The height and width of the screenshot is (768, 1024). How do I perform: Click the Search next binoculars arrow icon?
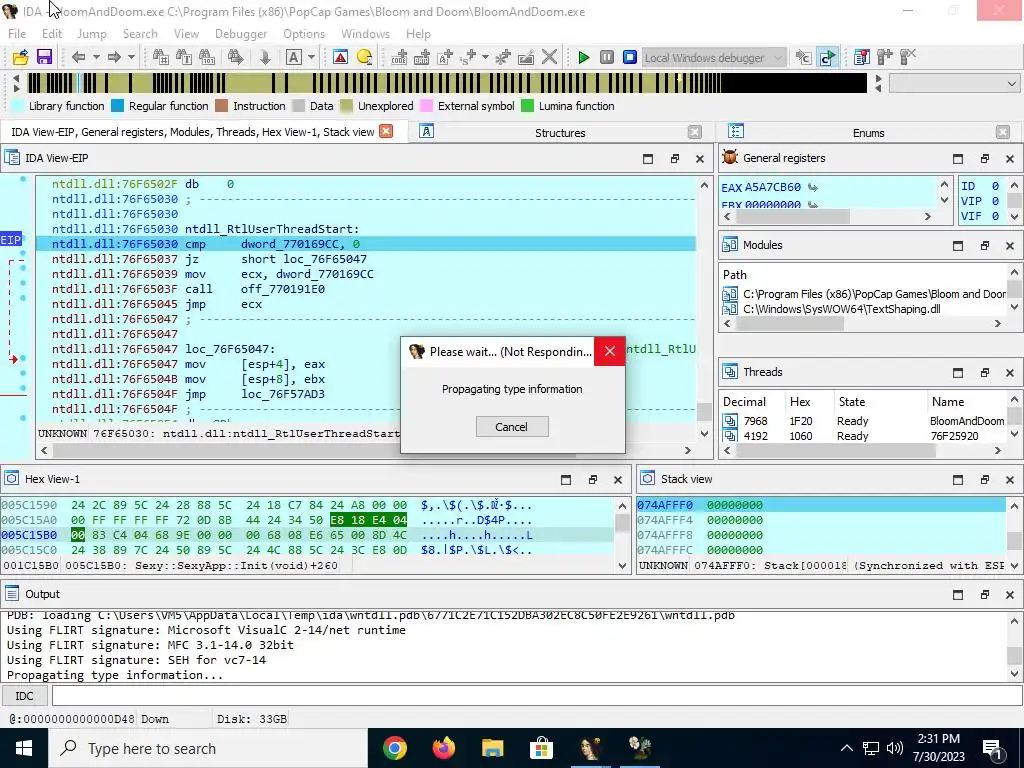tap(235, 57)
